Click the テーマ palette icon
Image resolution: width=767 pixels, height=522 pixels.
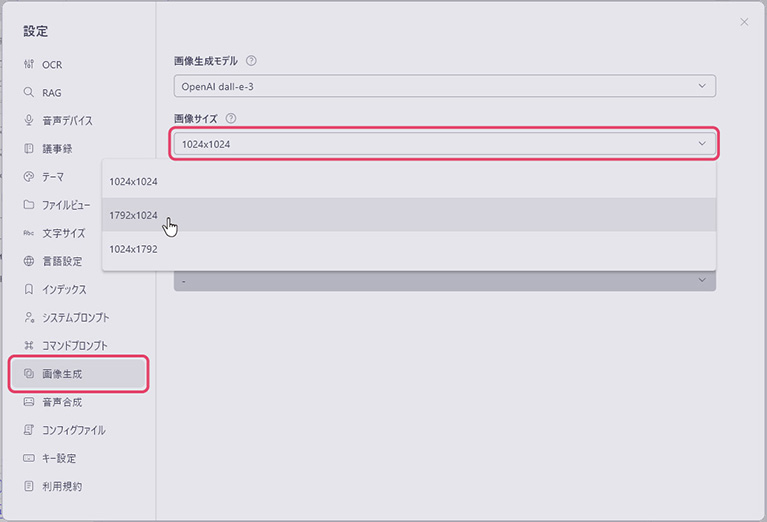[29, 177]
